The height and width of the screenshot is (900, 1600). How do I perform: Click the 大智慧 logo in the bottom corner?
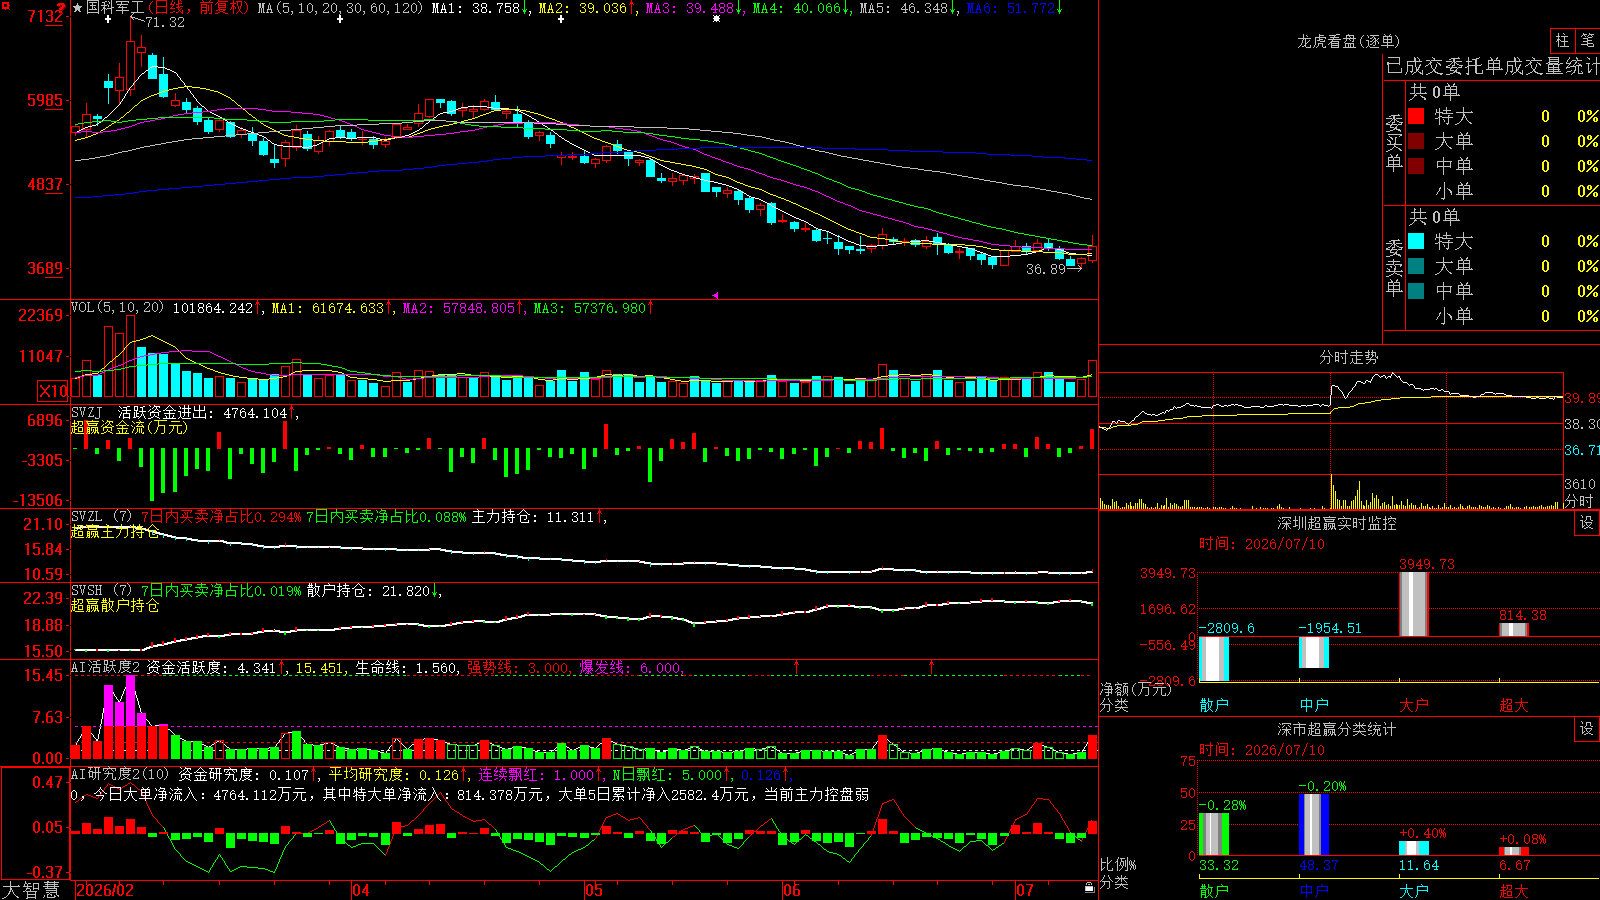pyautogui.click(x=31, y=890)
